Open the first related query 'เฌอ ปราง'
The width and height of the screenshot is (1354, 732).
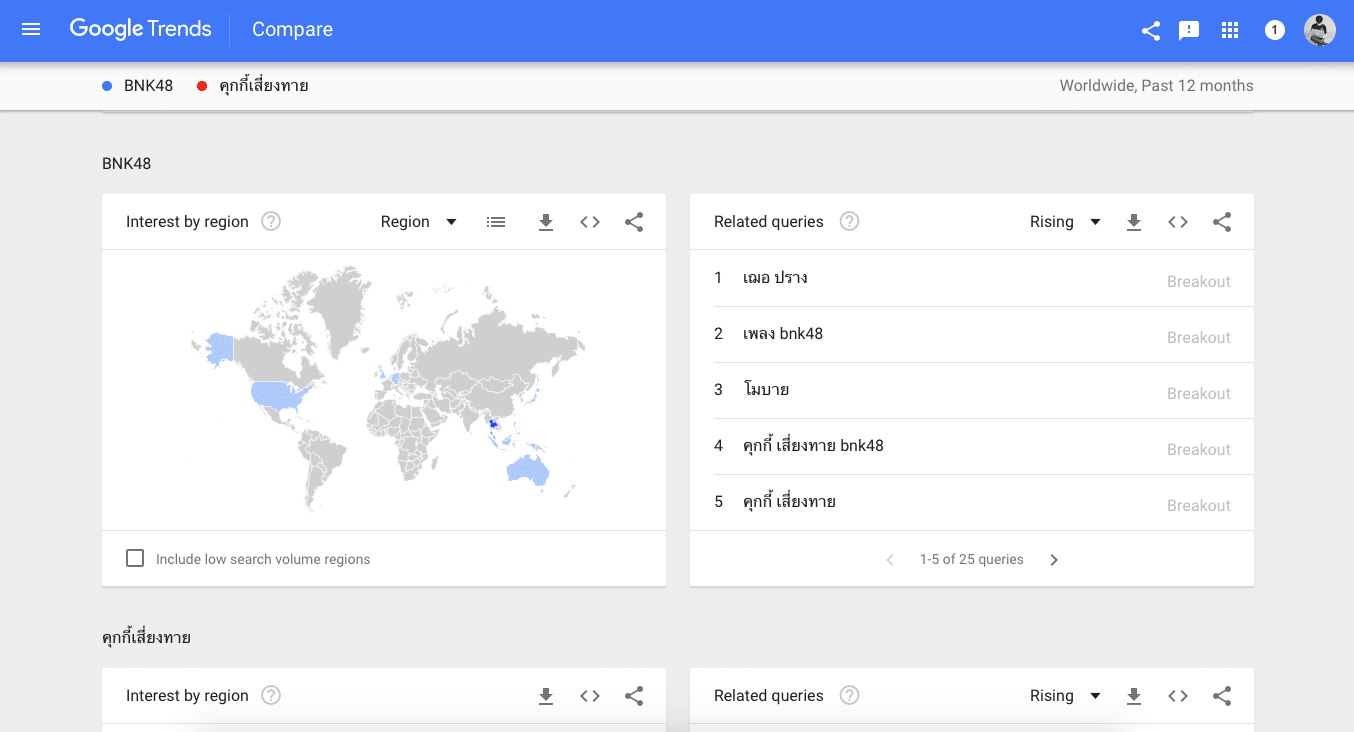[x=775, y=278]
